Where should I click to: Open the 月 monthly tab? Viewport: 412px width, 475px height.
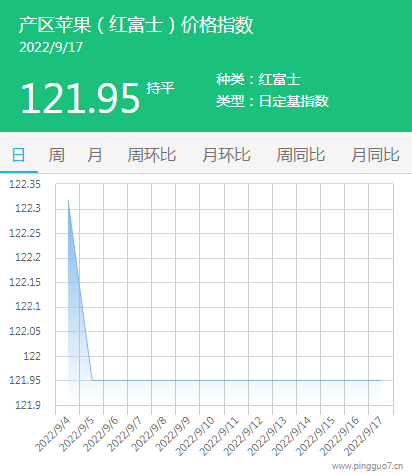[x=95, y=155]
